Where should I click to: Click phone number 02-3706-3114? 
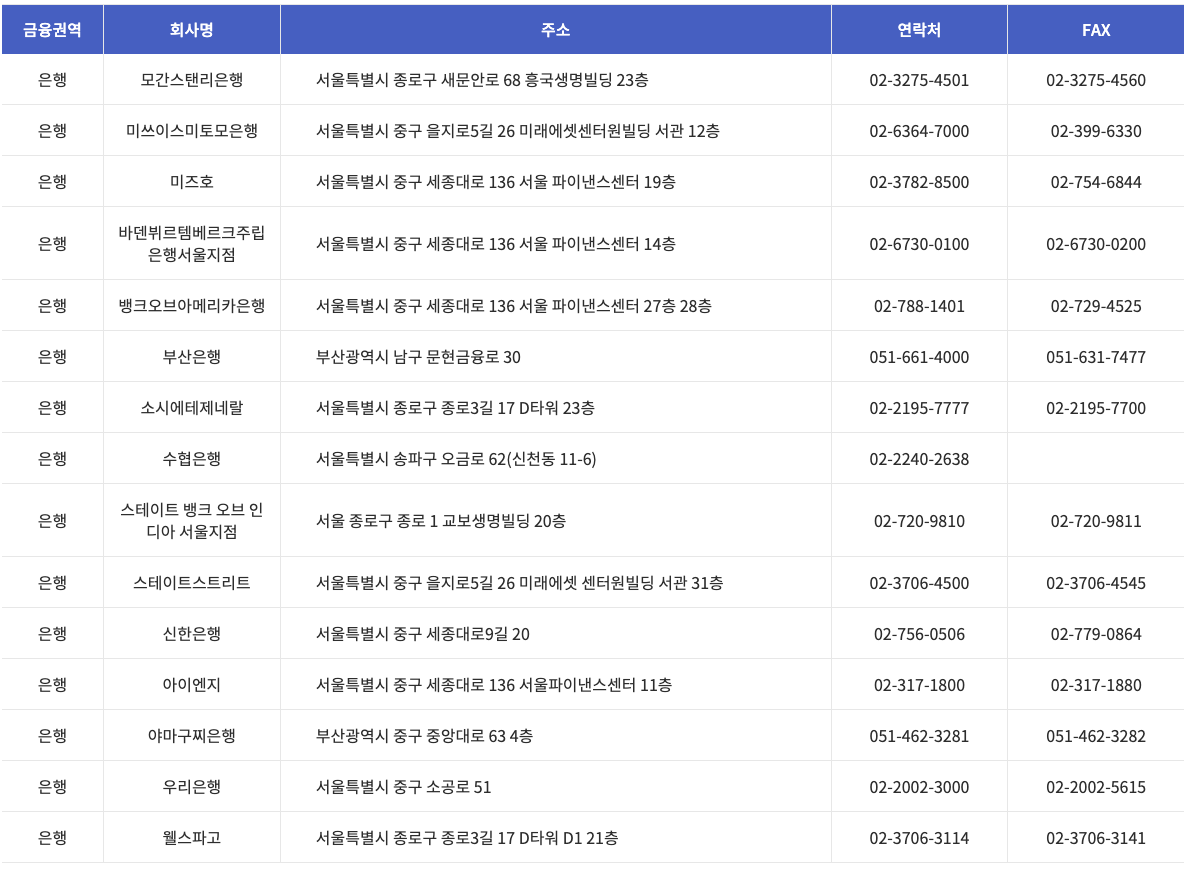pyautogui.click(x=919, y=837)
